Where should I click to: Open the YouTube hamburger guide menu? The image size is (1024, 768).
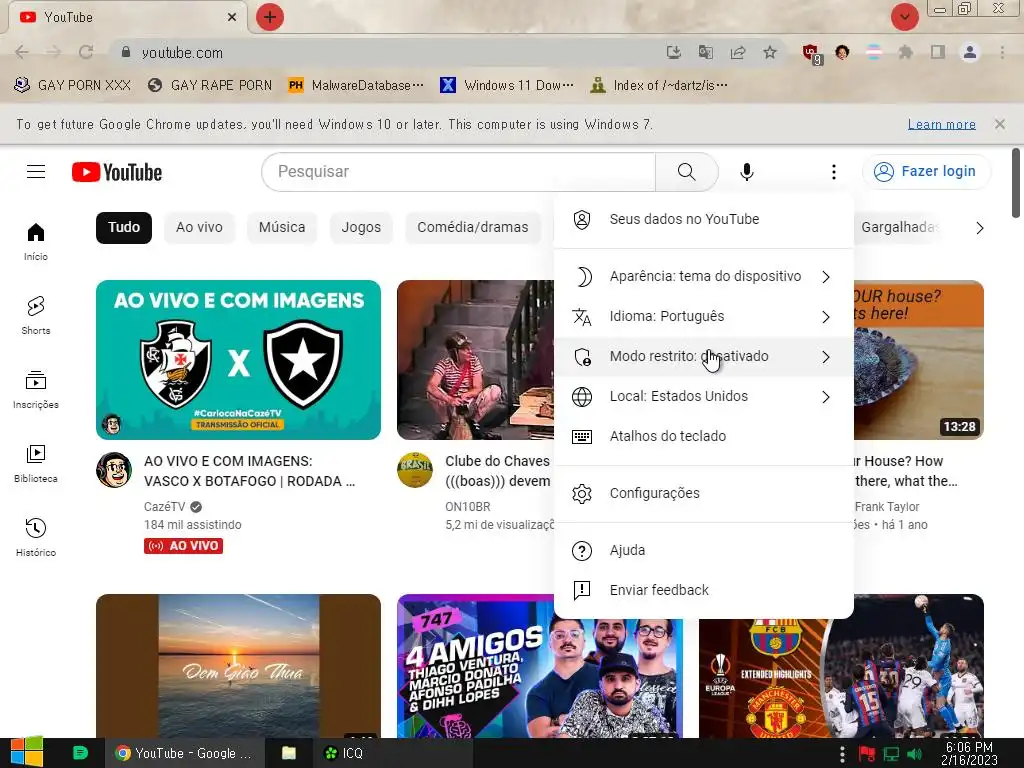tap(36, 172)
